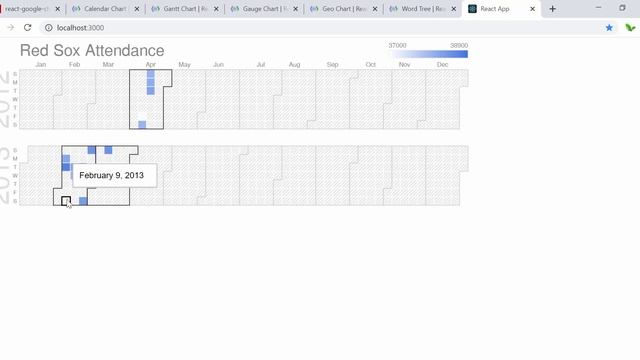Open a new browser tab
Viewport: 640px width, 360px height.
[x=552, y=9]
